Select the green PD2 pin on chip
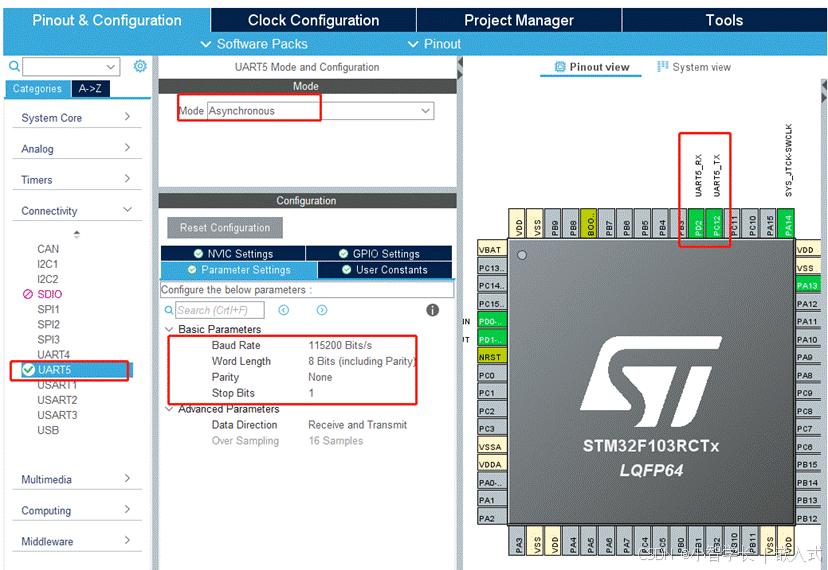Viewport: 828px width, 570px height. [698, 223]
